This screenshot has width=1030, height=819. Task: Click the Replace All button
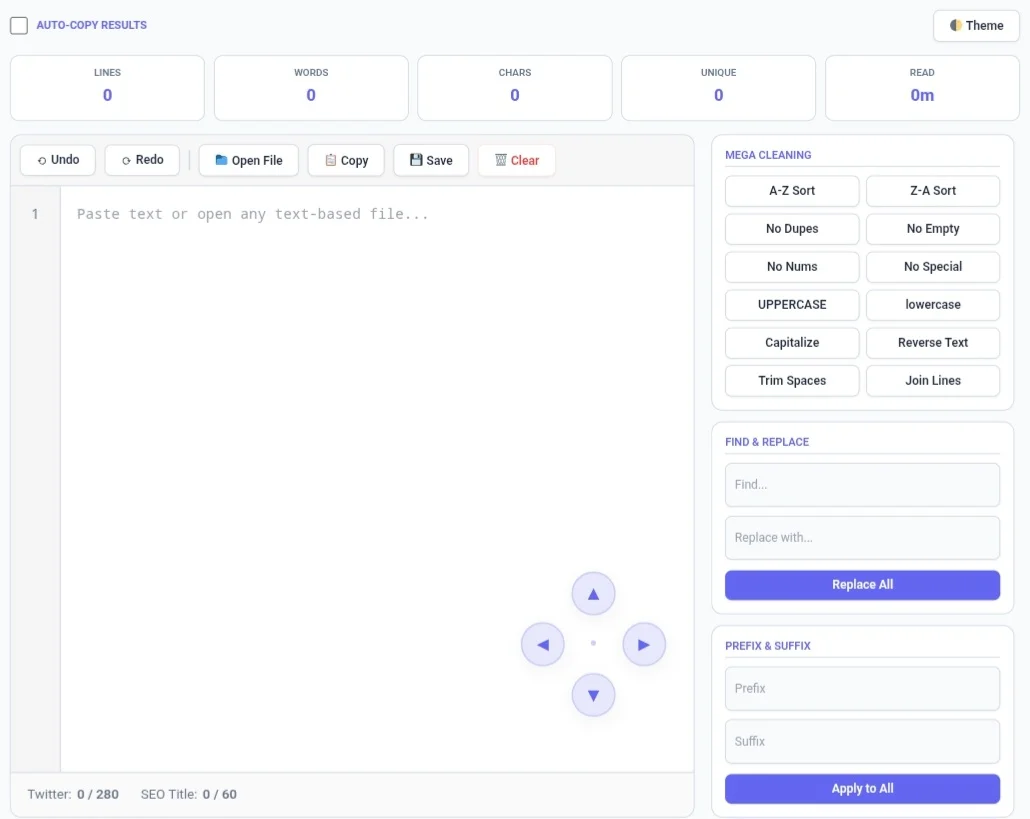862,585
